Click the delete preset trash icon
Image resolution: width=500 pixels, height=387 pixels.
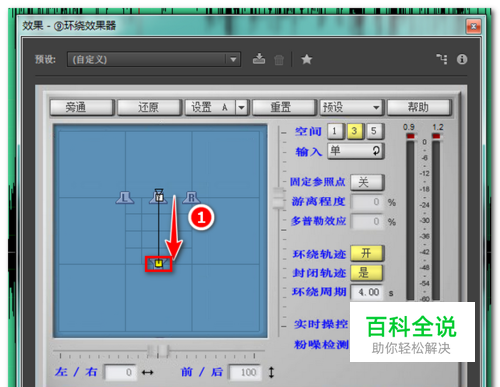coord(279,60)
